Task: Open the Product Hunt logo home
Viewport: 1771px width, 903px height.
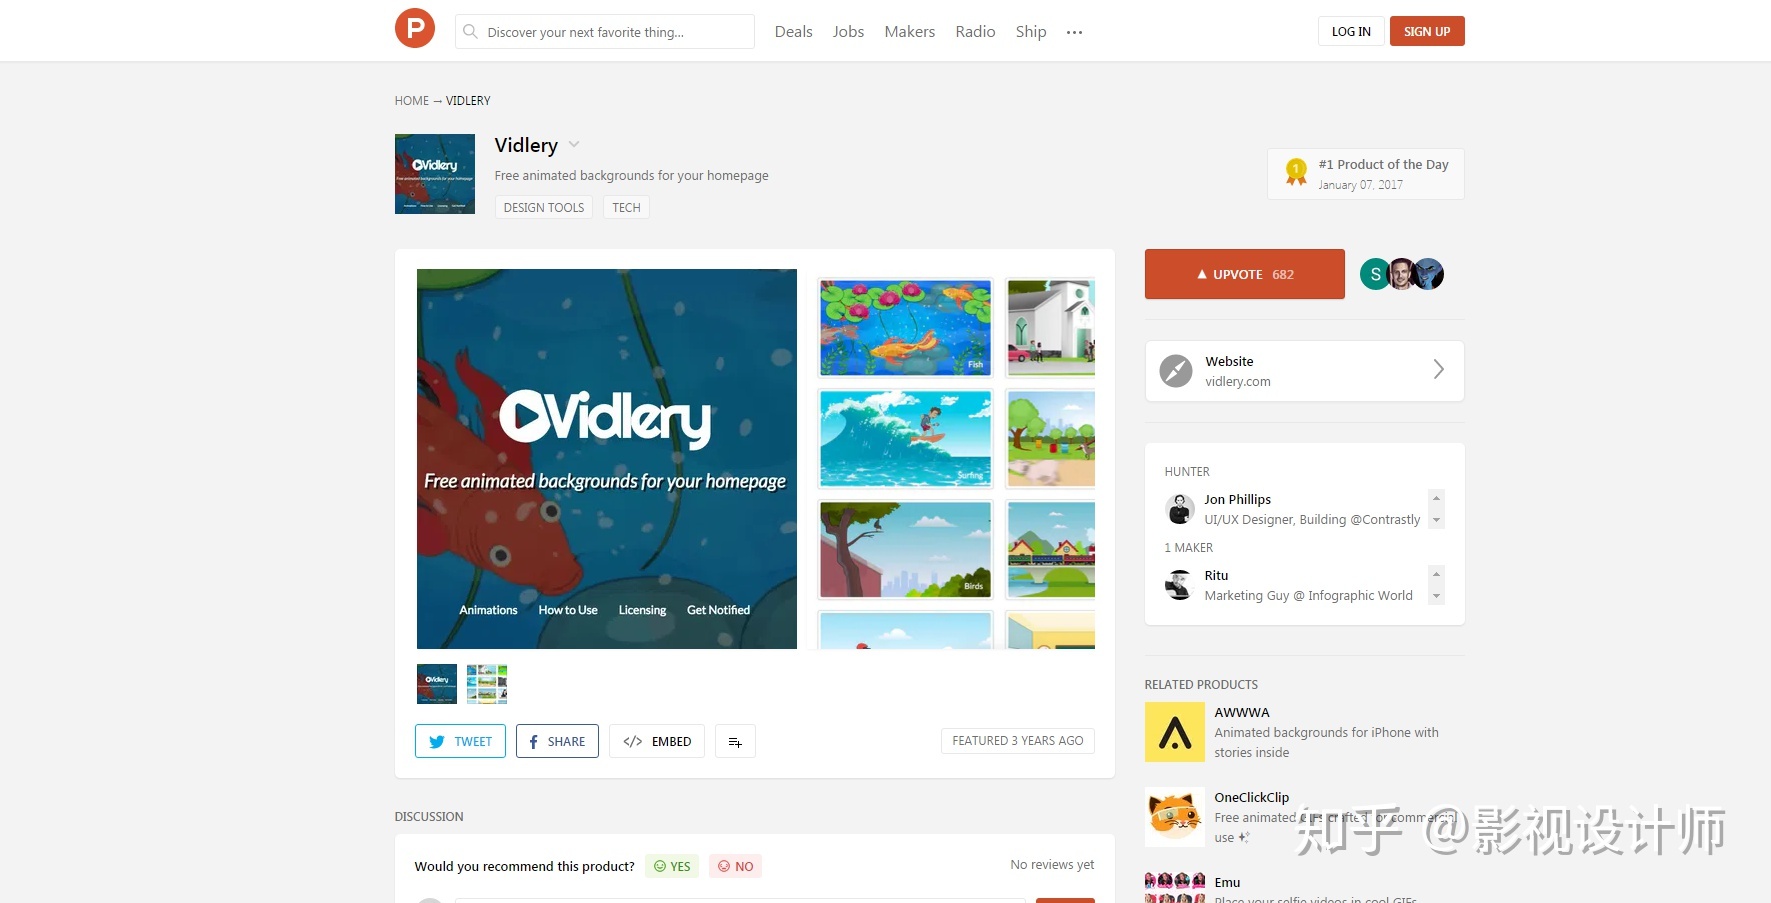Action: [415, 28]
